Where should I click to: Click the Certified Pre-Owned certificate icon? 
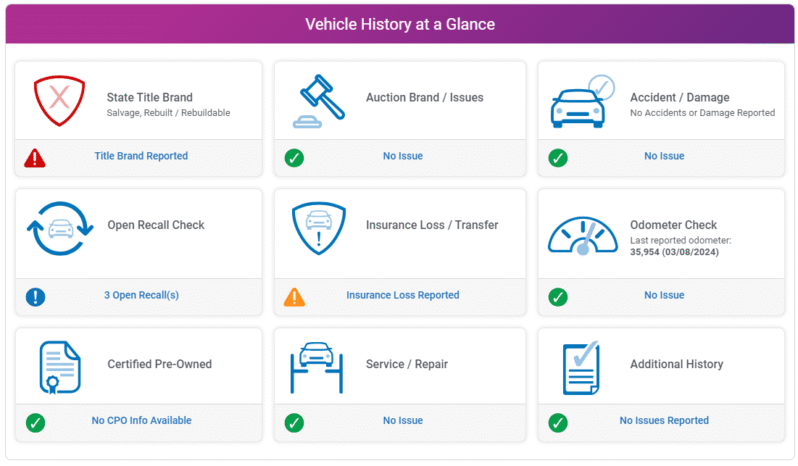(59, 366)
